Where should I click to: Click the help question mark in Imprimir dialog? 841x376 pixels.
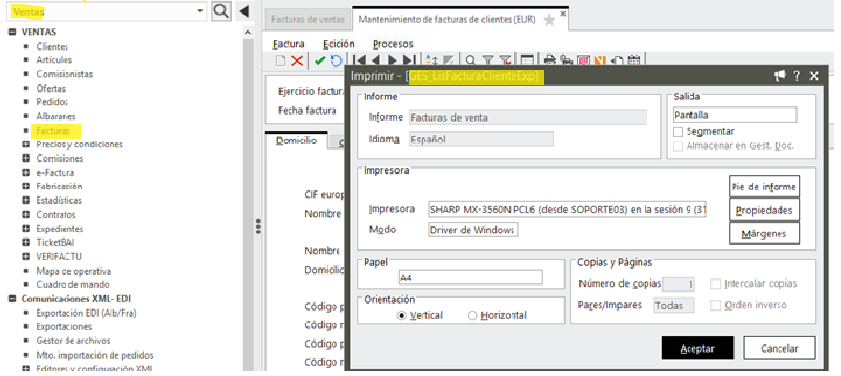tap(797, 76)
